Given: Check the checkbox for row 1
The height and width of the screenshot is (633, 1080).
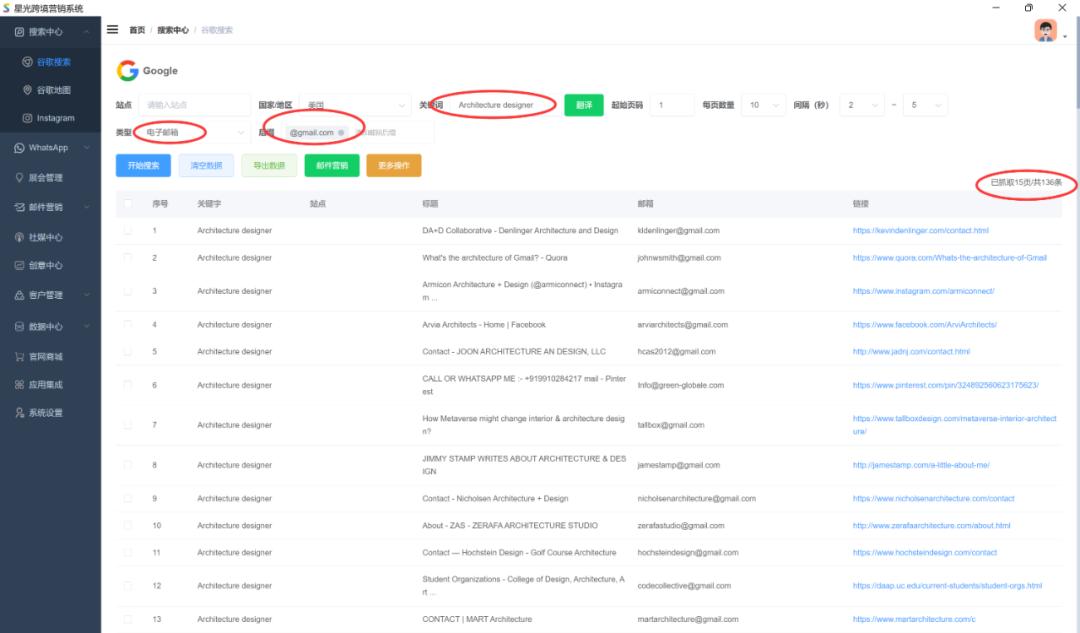Looking at the screenshot, I should 127,231.
